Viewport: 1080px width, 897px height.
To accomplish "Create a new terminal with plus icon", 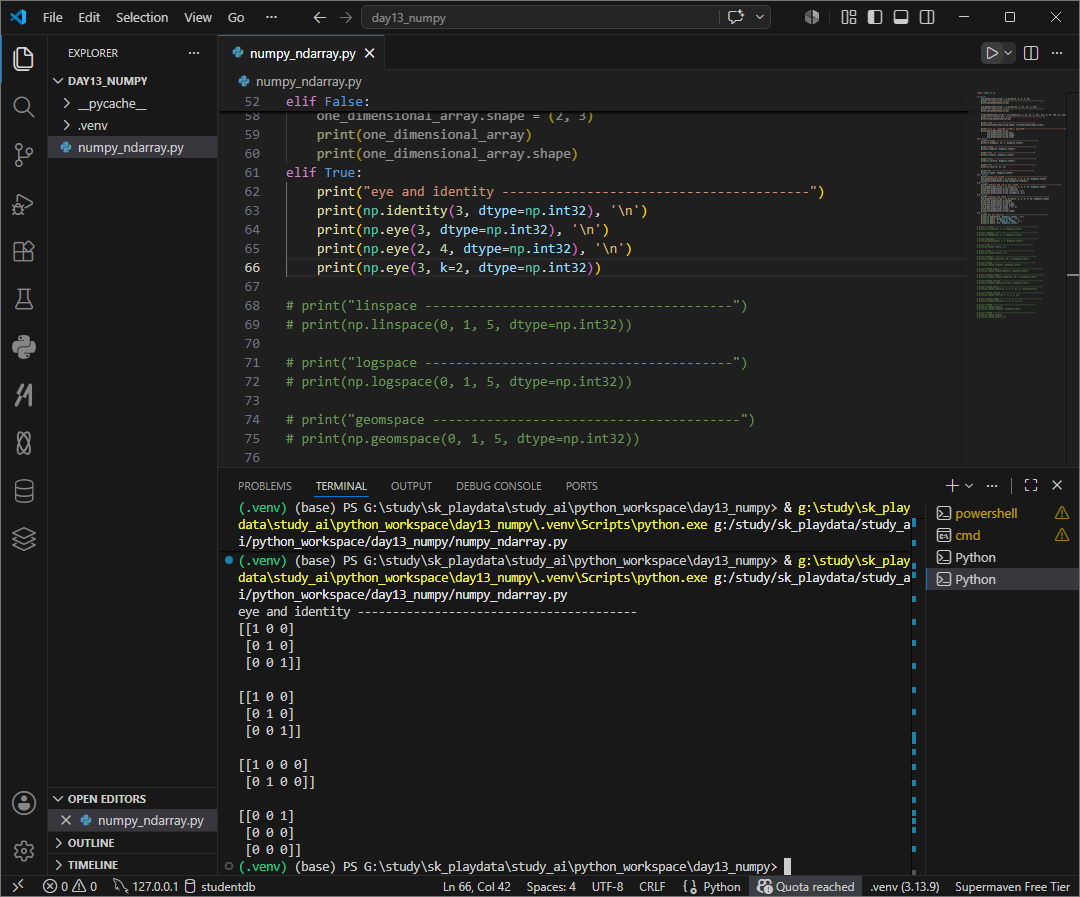I will (x=952, y=486).
